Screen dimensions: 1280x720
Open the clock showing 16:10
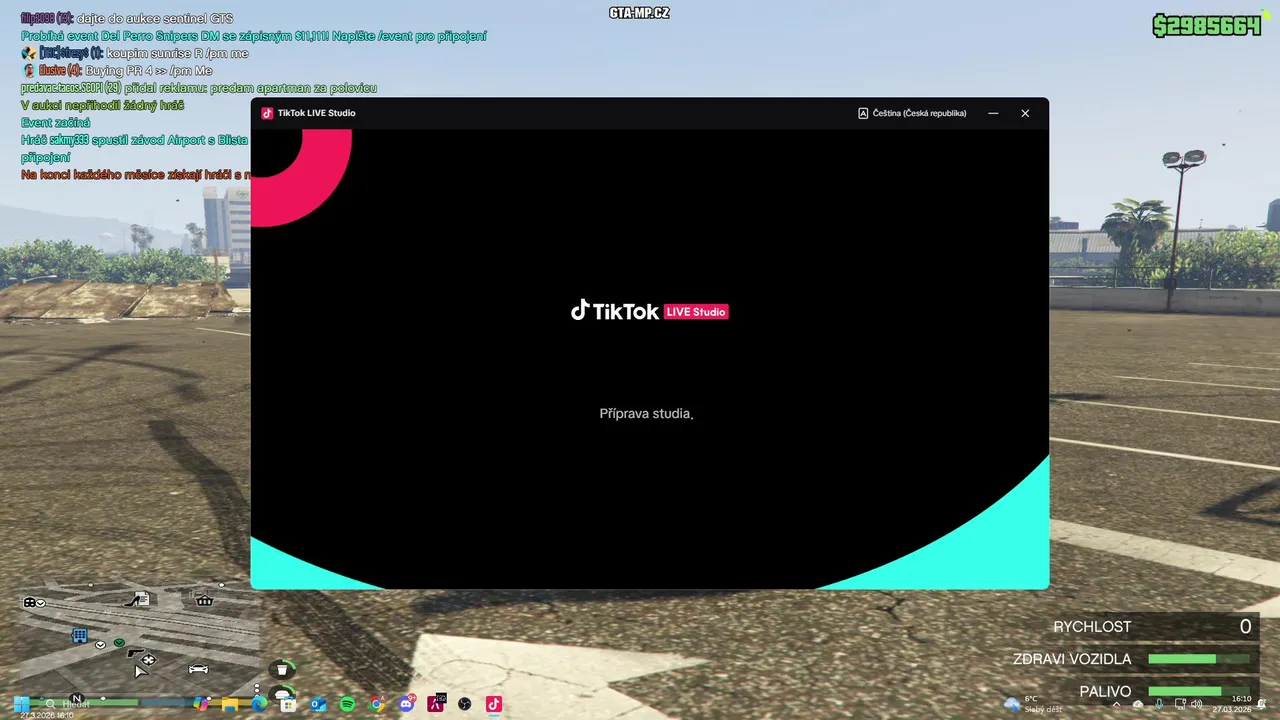tap(1232, 704)
